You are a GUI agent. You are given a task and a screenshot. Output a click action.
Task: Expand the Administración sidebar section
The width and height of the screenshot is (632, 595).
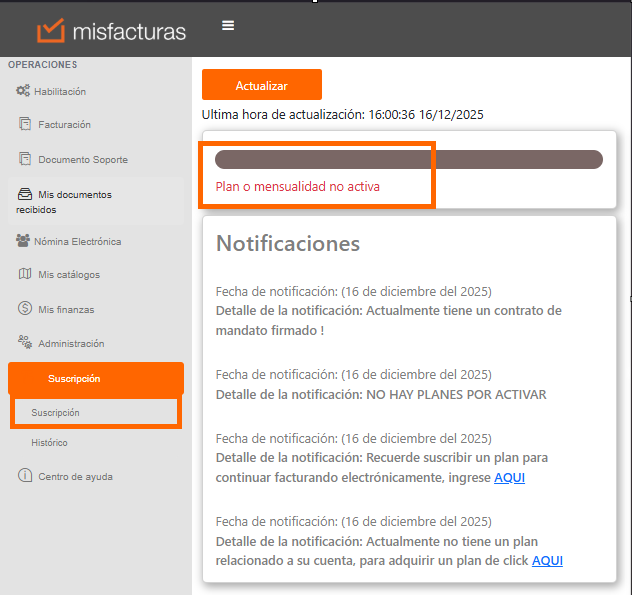[70, 343]
